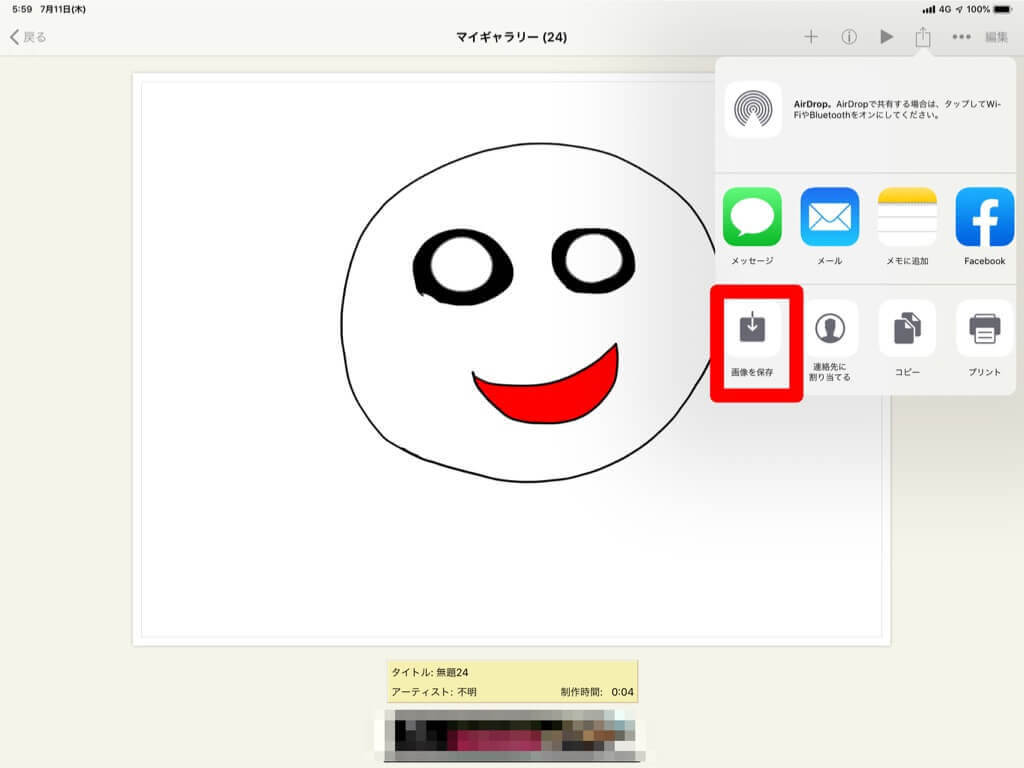Choose メモに追加 Notes app

click(x=907, y=226)
